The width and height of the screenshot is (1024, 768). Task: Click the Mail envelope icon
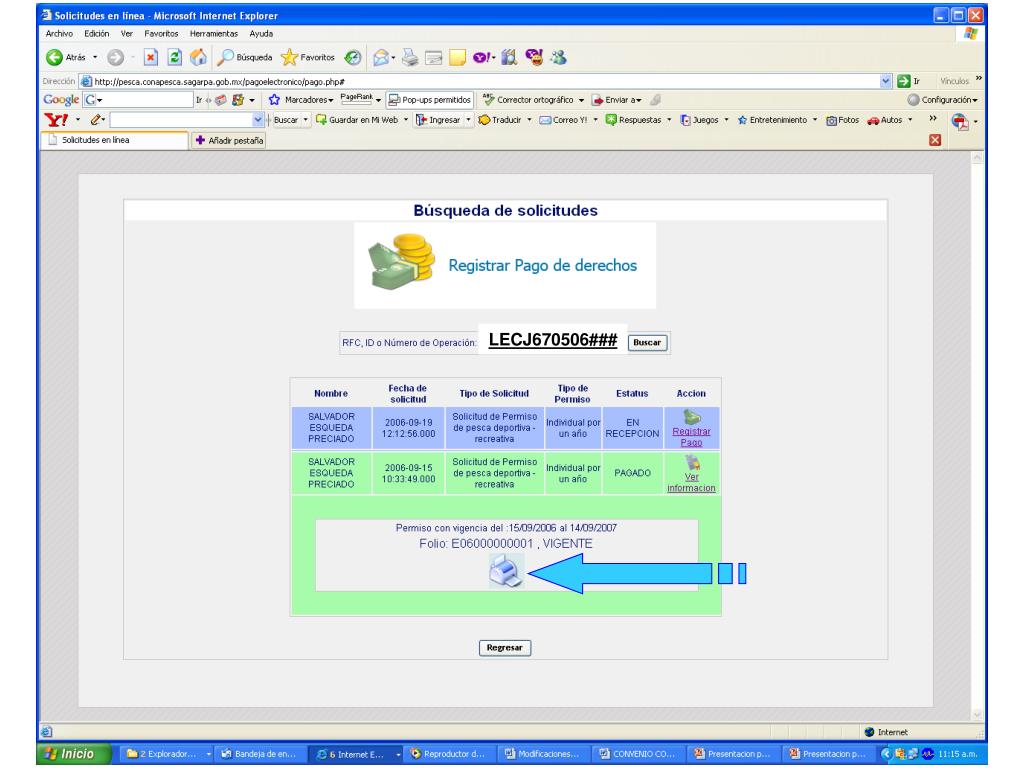pos(381,57)
